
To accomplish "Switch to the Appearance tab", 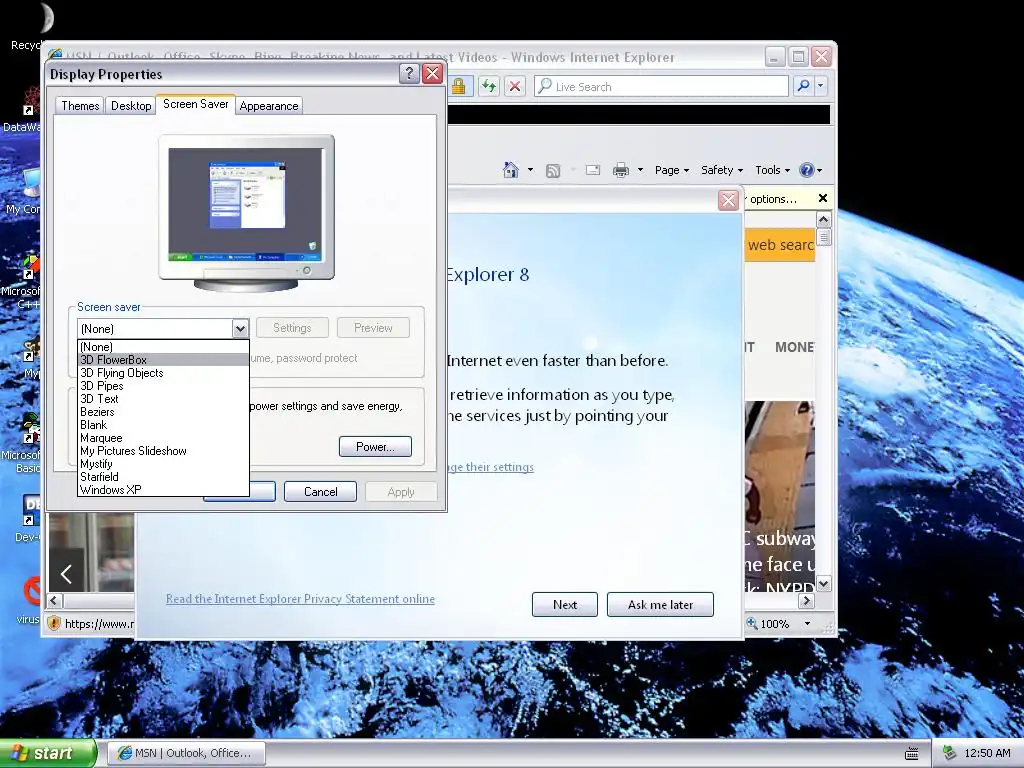I will pyautogui.click(x=268, y=106).
